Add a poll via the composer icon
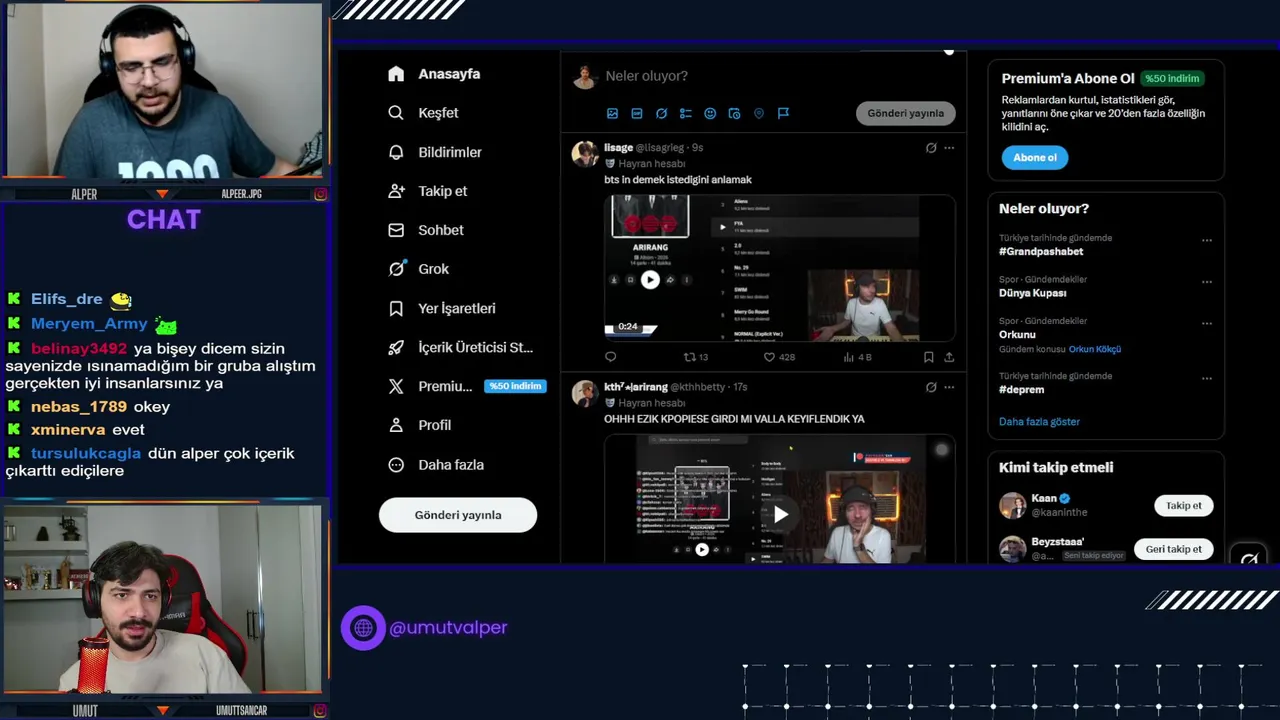Screen dimensions: 1280x720 point(685,114)
